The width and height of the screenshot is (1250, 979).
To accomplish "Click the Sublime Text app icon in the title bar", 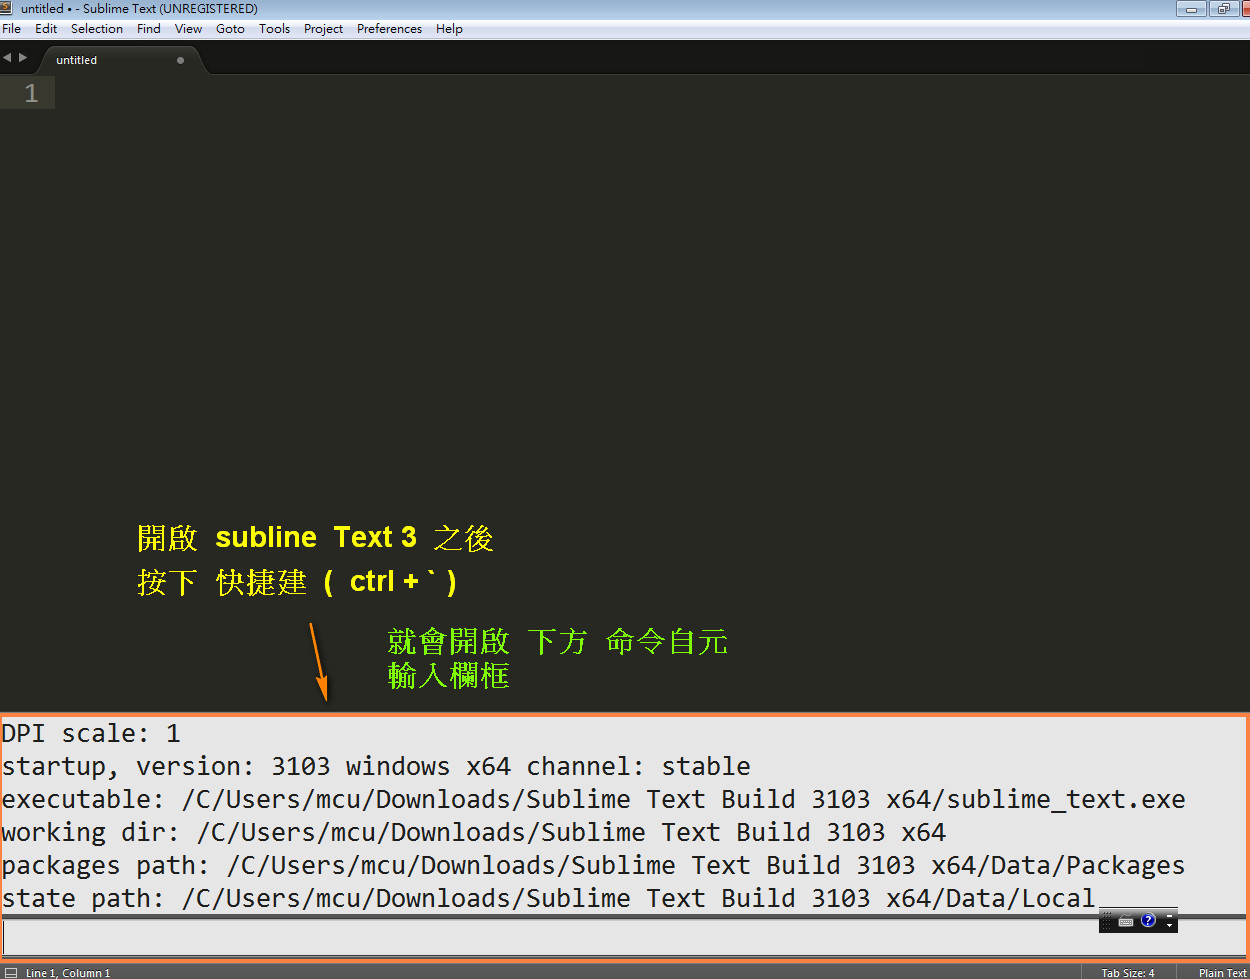I will pyautogui.click(x=6, y=8).
